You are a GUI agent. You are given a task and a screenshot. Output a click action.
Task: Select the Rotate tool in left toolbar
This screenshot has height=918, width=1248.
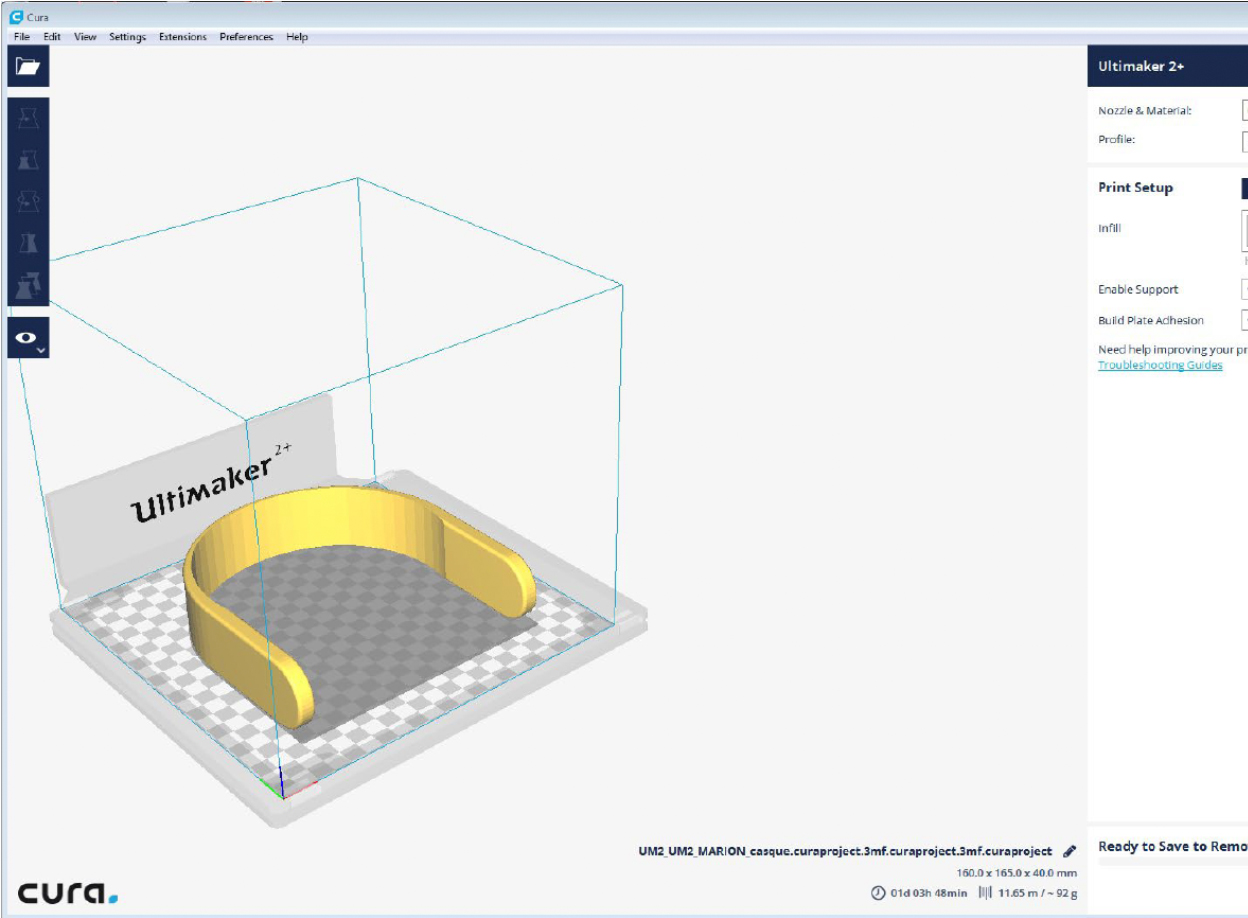(28, 201)
